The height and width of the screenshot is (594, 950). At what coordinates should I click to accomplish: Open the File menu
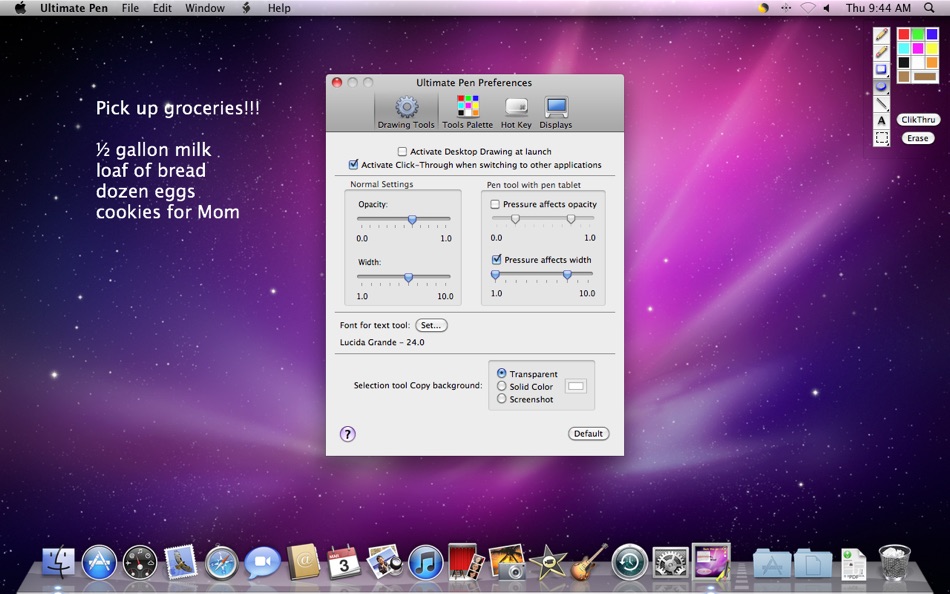pyautogui.click(x=130, y=8)
